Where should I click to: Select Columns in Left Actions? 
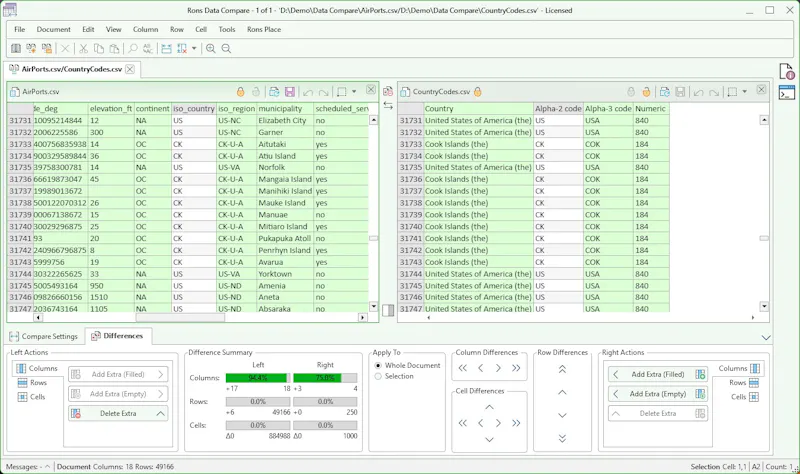pos(37,368)
